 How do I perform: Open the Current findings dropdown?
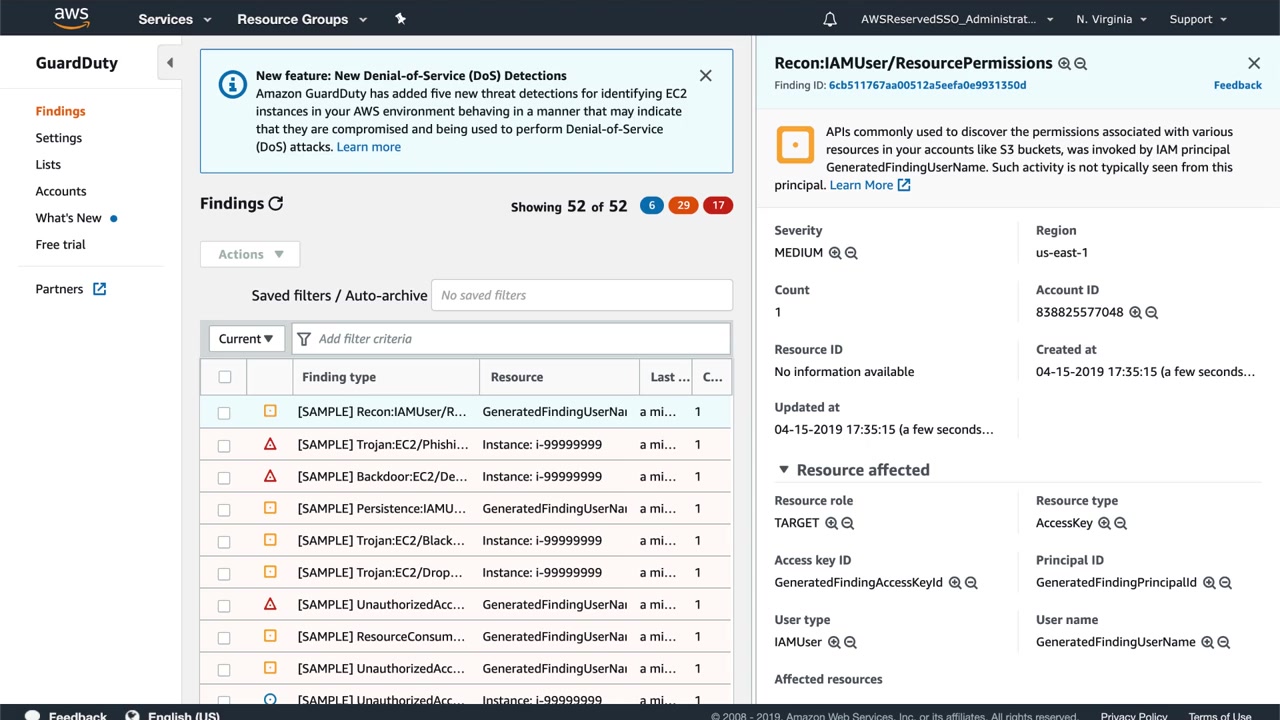point(246,339)
